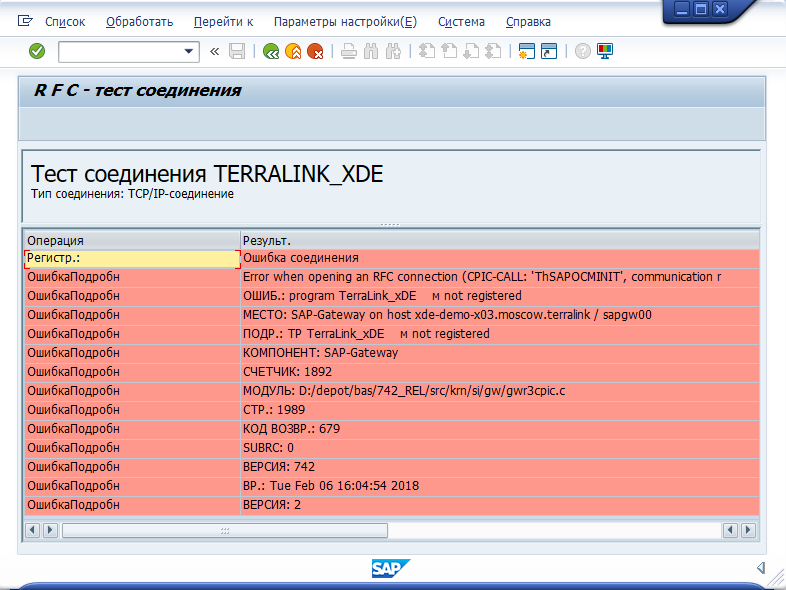Click the horizontal scrollbar thumb under results
This screenshot has height=590, width=786.
pyautogui.click(x=224, y=530)
